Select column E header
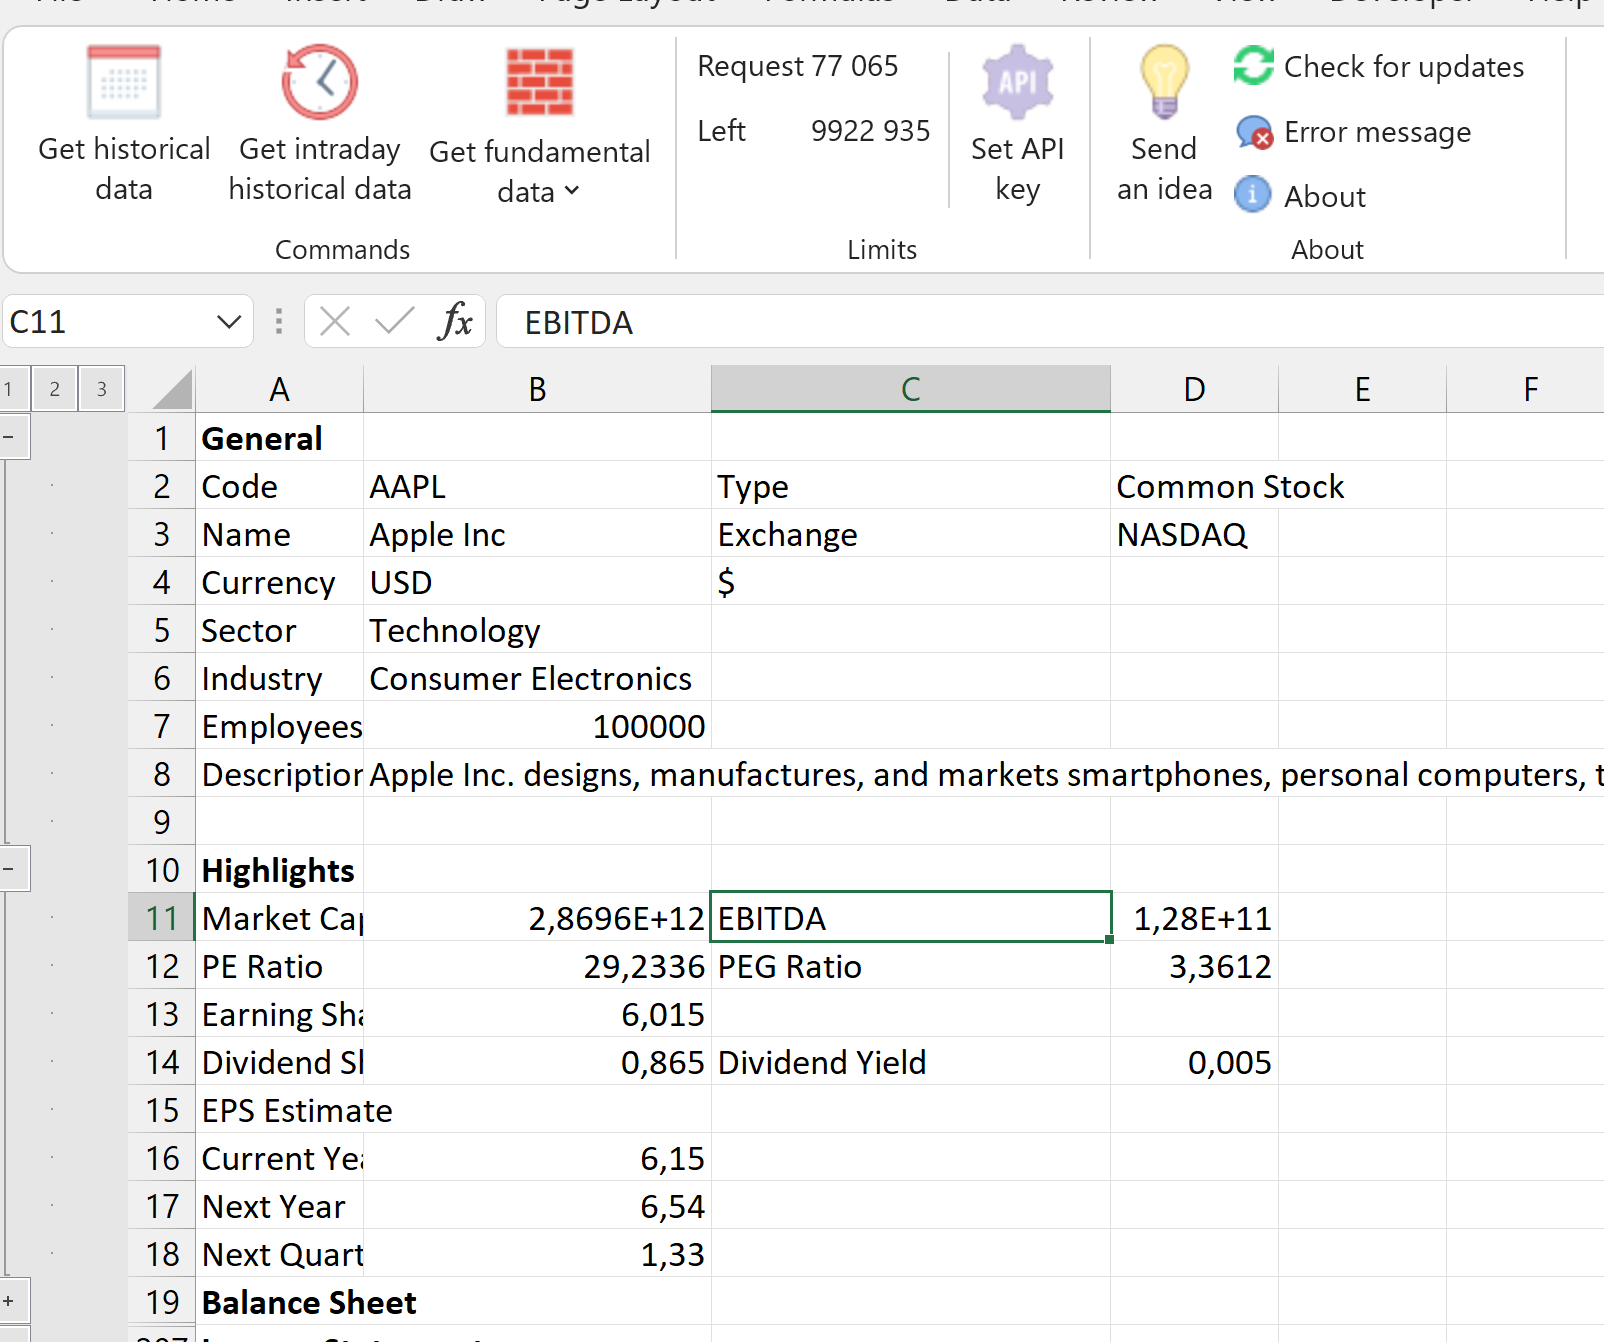This screenshot has height=1342, width=1604. 1362,389
